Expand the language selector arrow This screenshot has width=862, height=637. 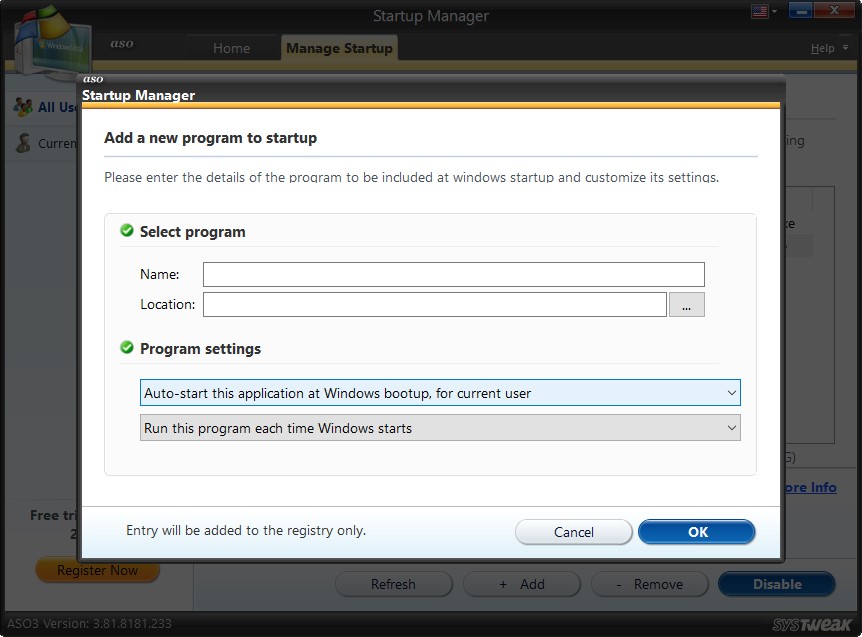773,9
